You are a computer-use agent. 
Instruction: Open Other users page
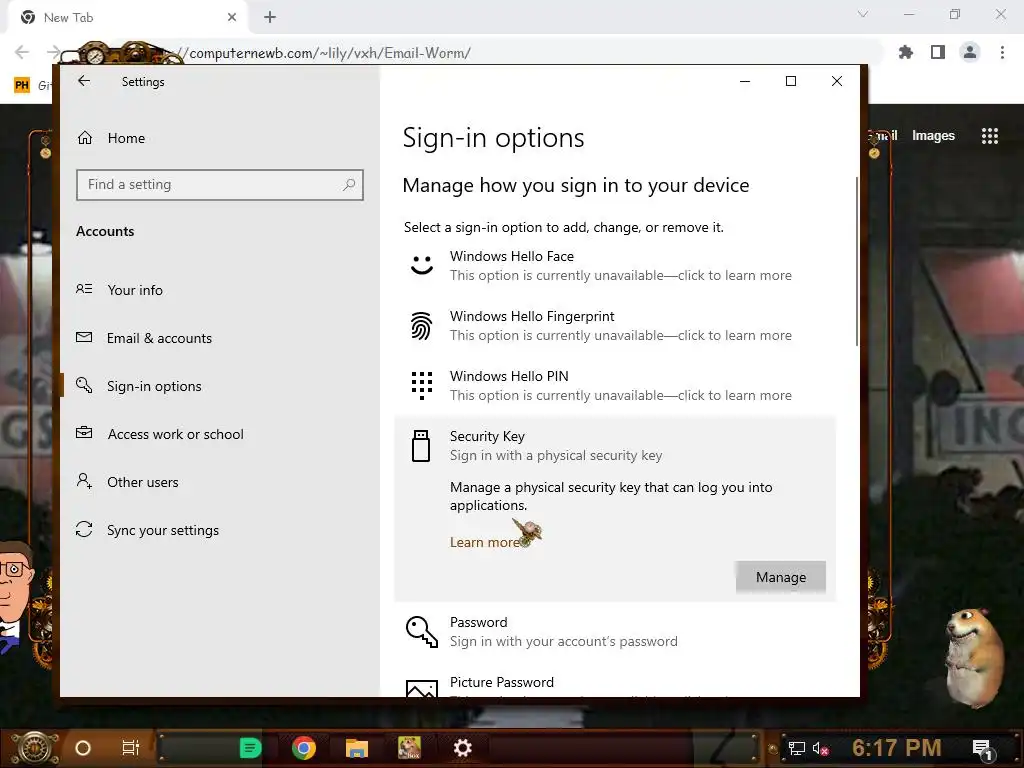tap(142, 482)
